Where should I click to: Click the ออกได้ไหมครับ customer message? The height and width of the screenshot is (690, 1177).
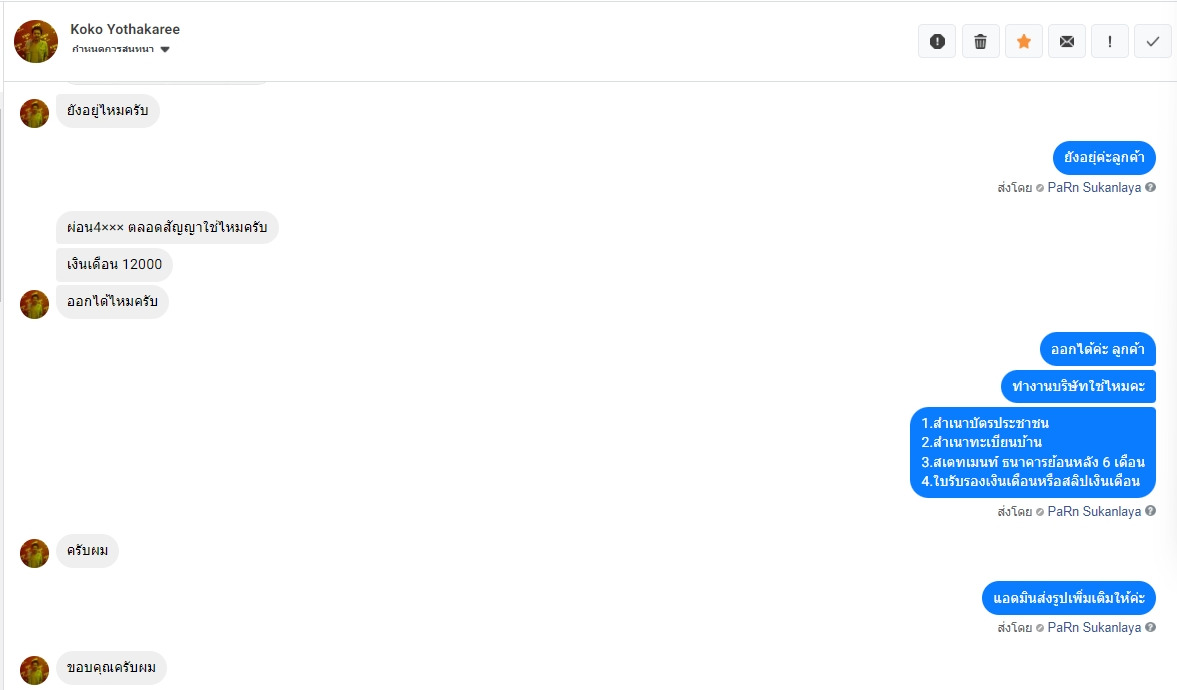(x=112, y=302)
